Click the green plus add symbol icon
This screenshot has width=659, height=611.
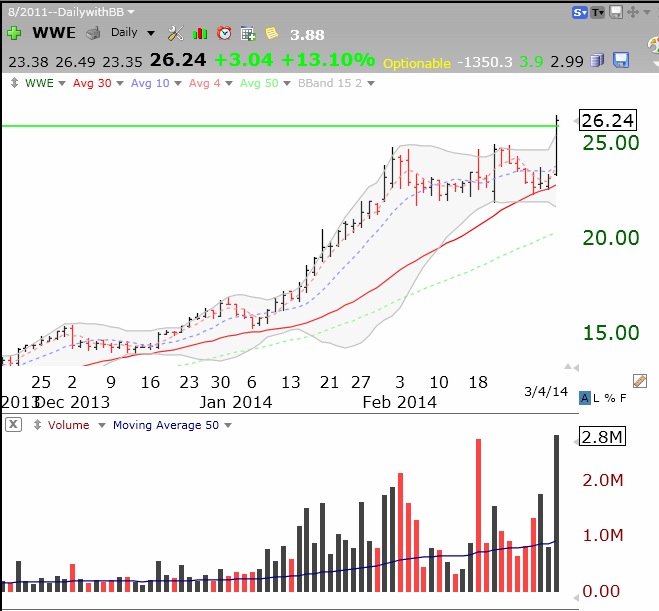tap(14, 33)
